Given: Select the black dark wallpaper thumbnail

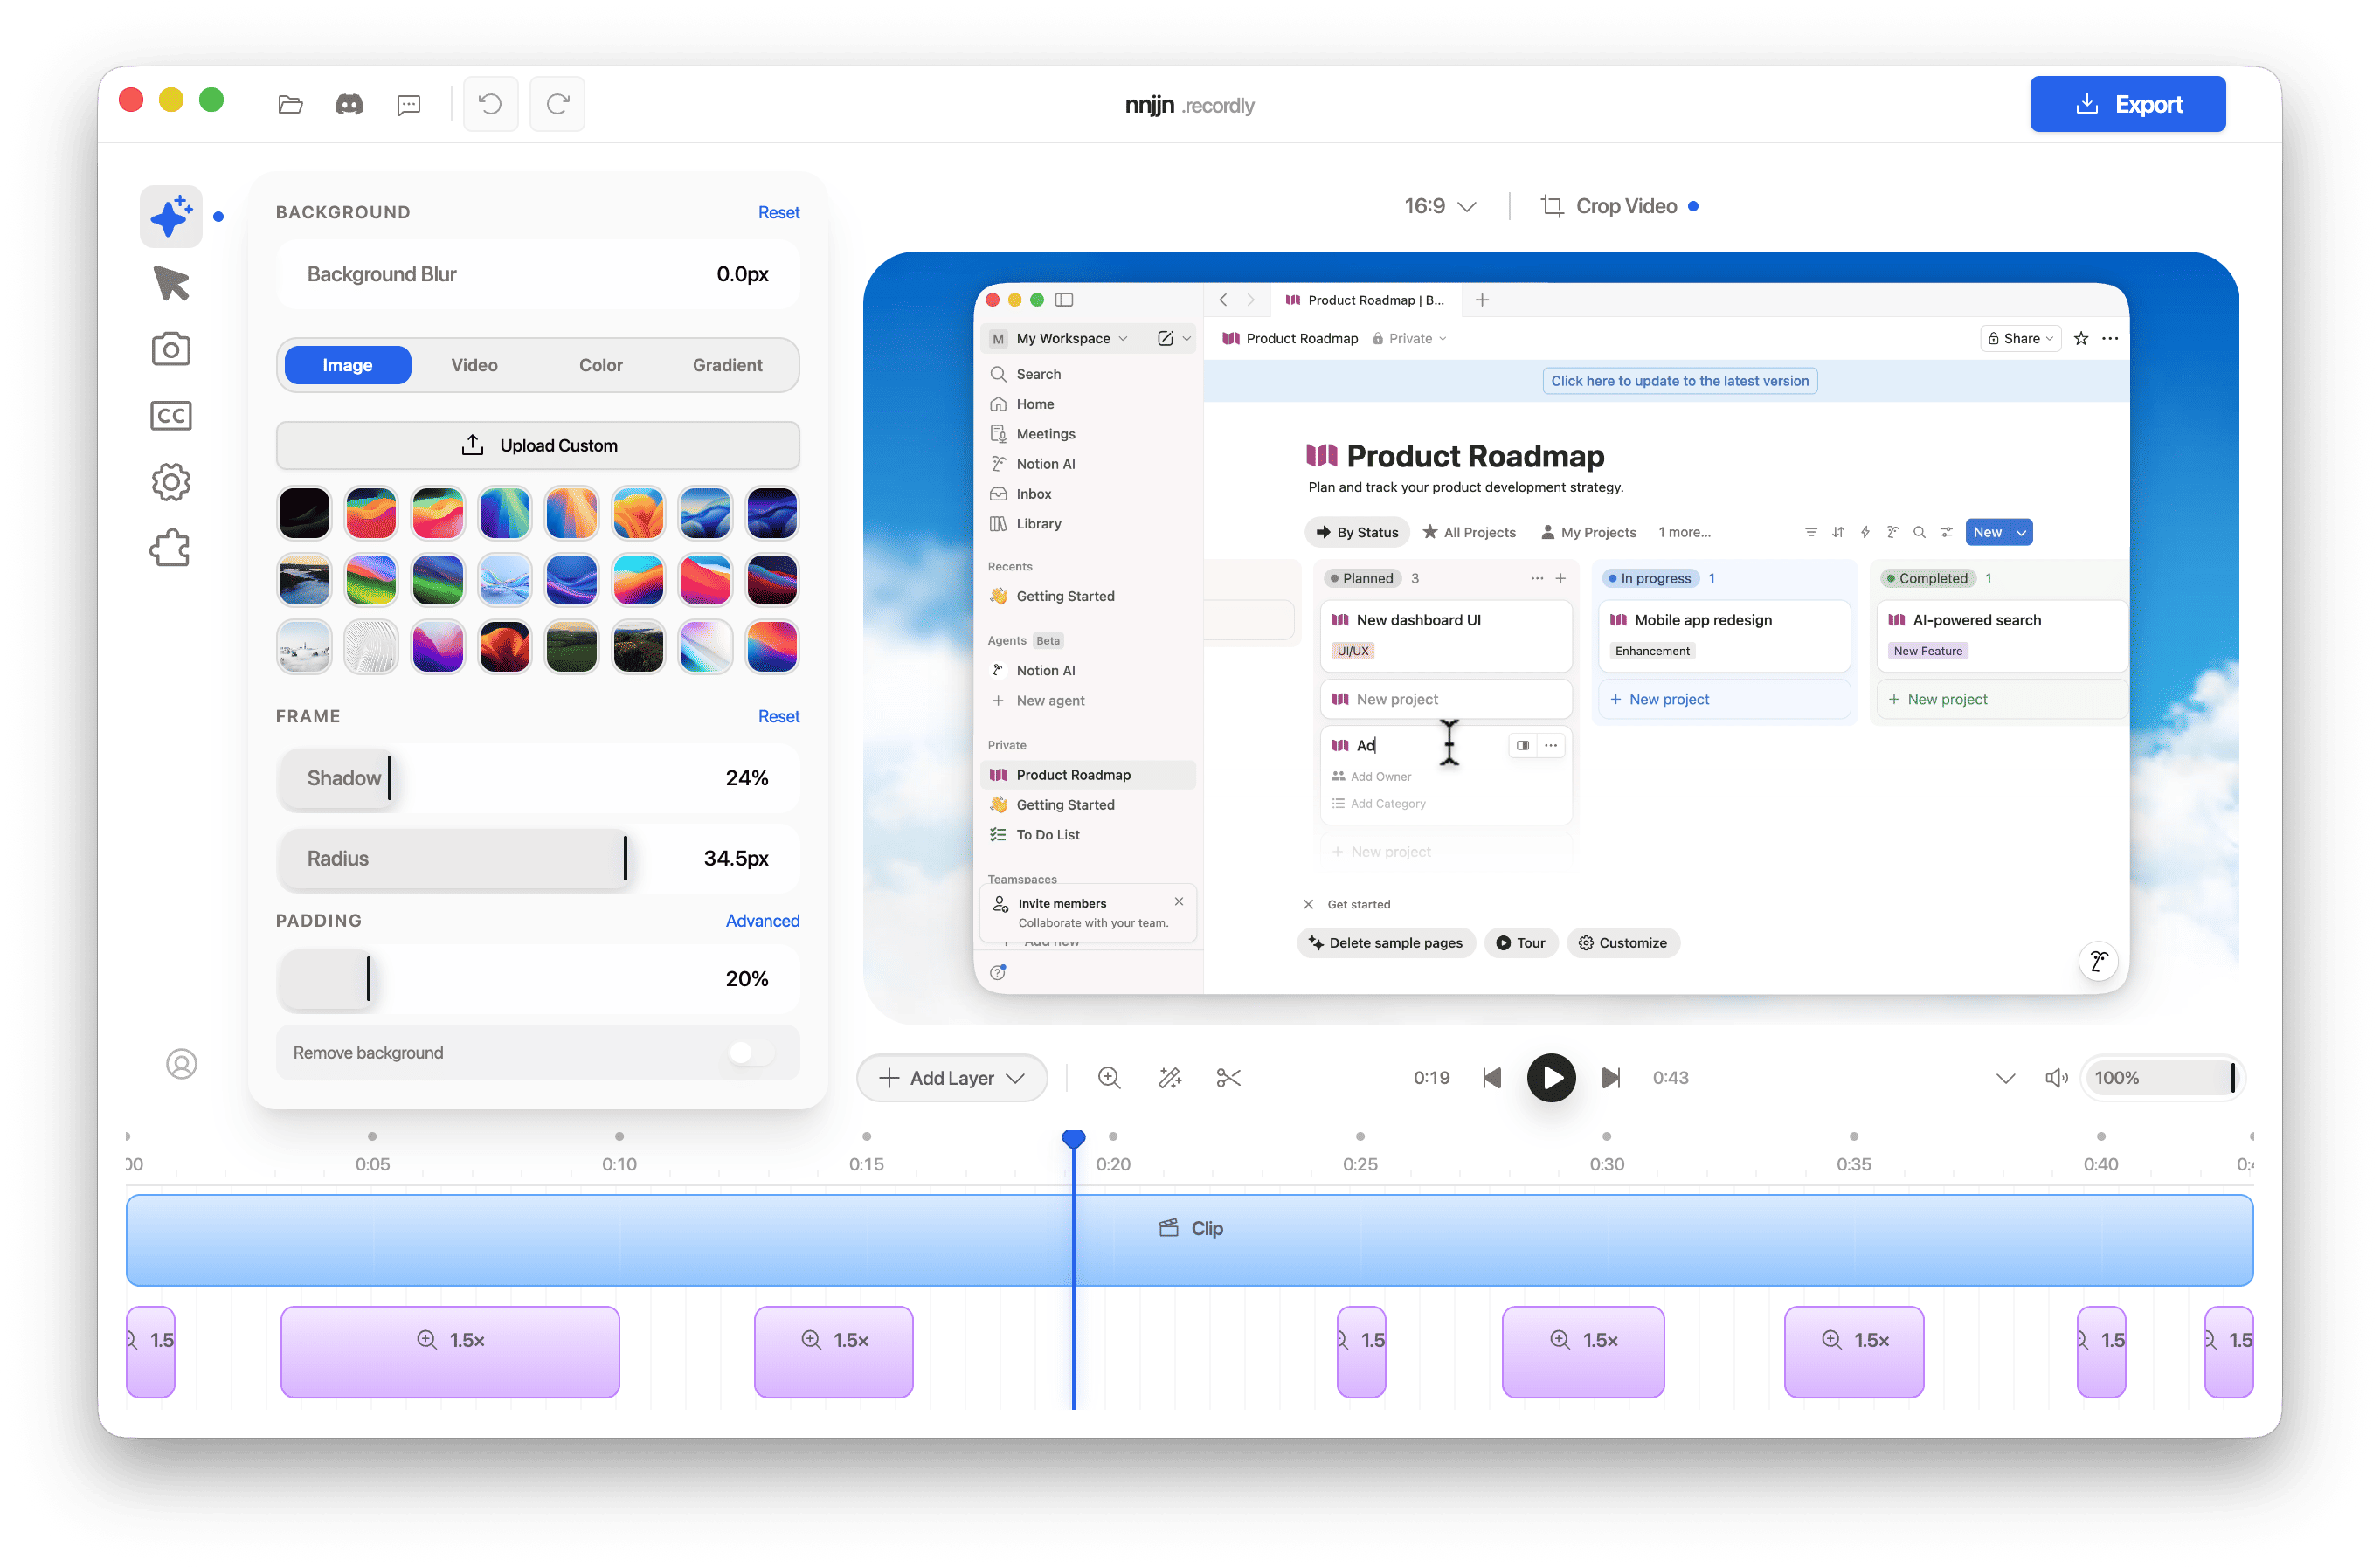Looking at the screenshot, I should click(304, 513).
